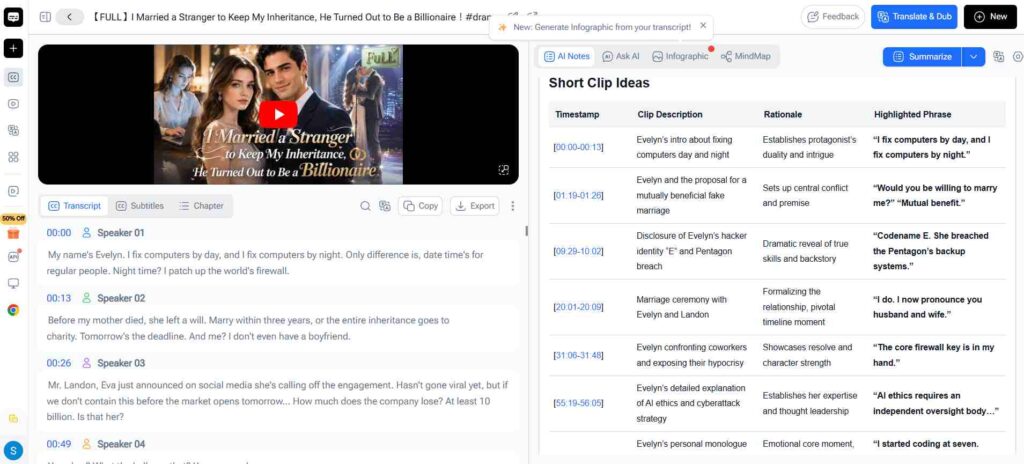The height and width of the screenshot is (464, 1024).
Task: Open the user avatar S
Action: pos(13,450)
